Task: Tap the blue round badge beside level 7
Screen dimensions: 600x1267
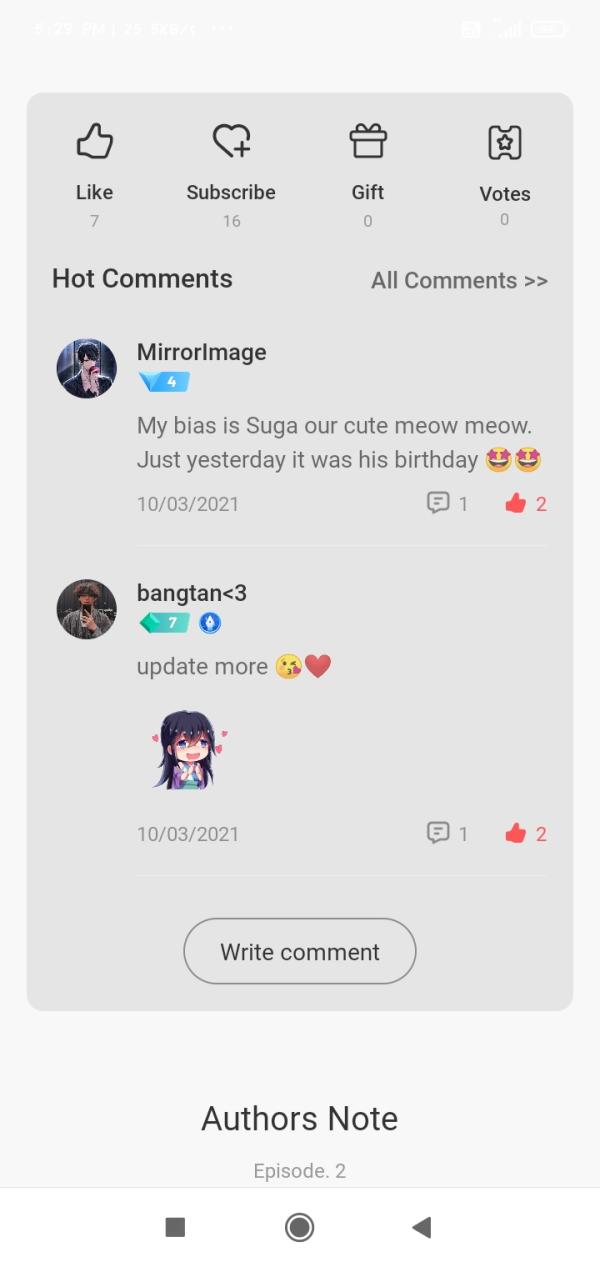Action: pyautogui.click(x=209, y=623)
